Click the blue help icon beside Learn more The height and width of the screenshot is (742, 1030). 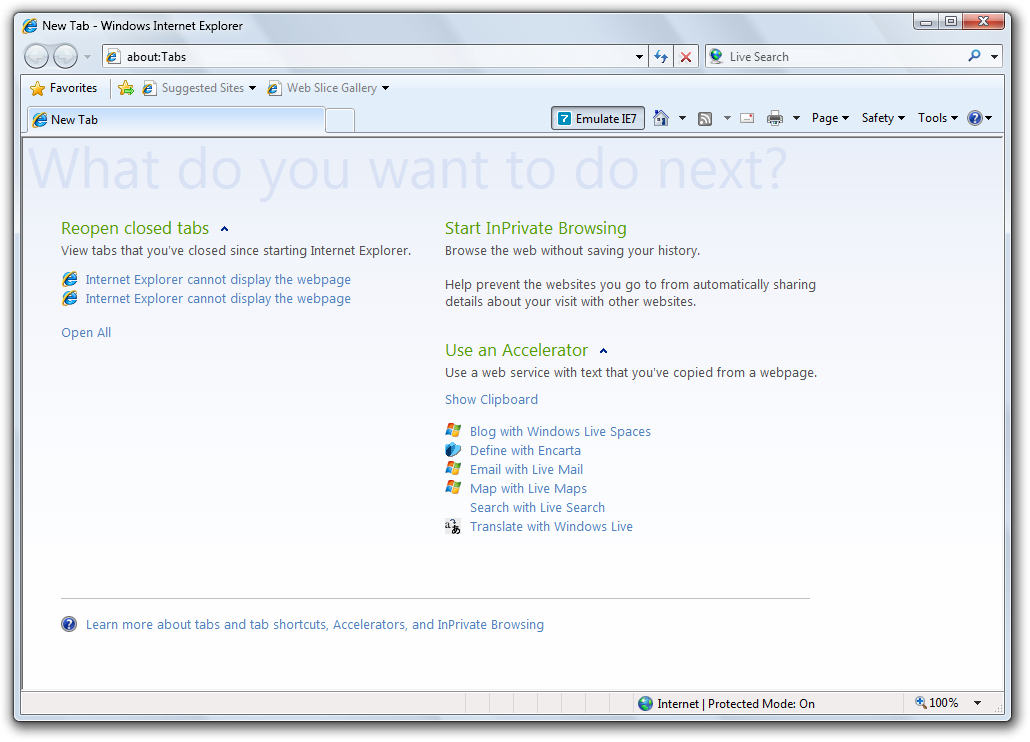pyautogui.click(x=69, y=624)
